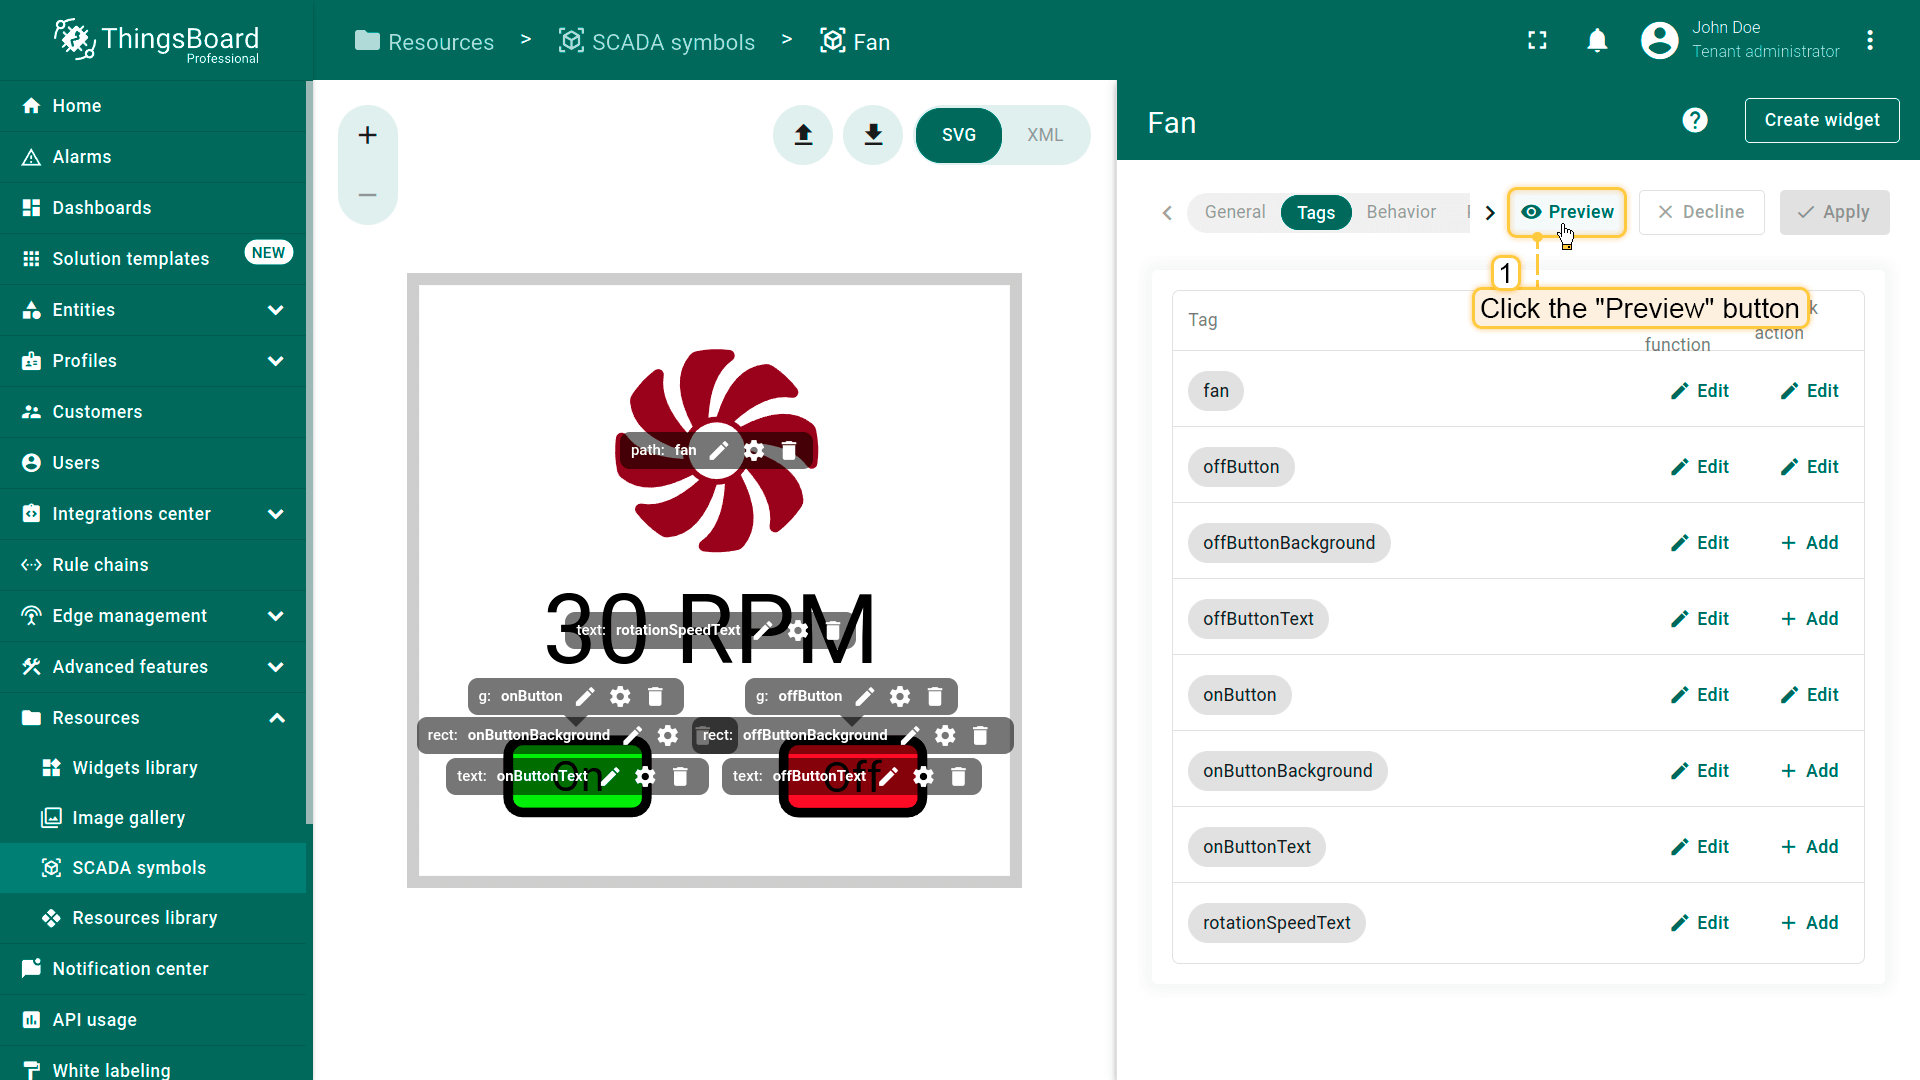The image size is (1920, 1080).
Task: Open the help question mark icon
Action: (x=1694, y=121)
